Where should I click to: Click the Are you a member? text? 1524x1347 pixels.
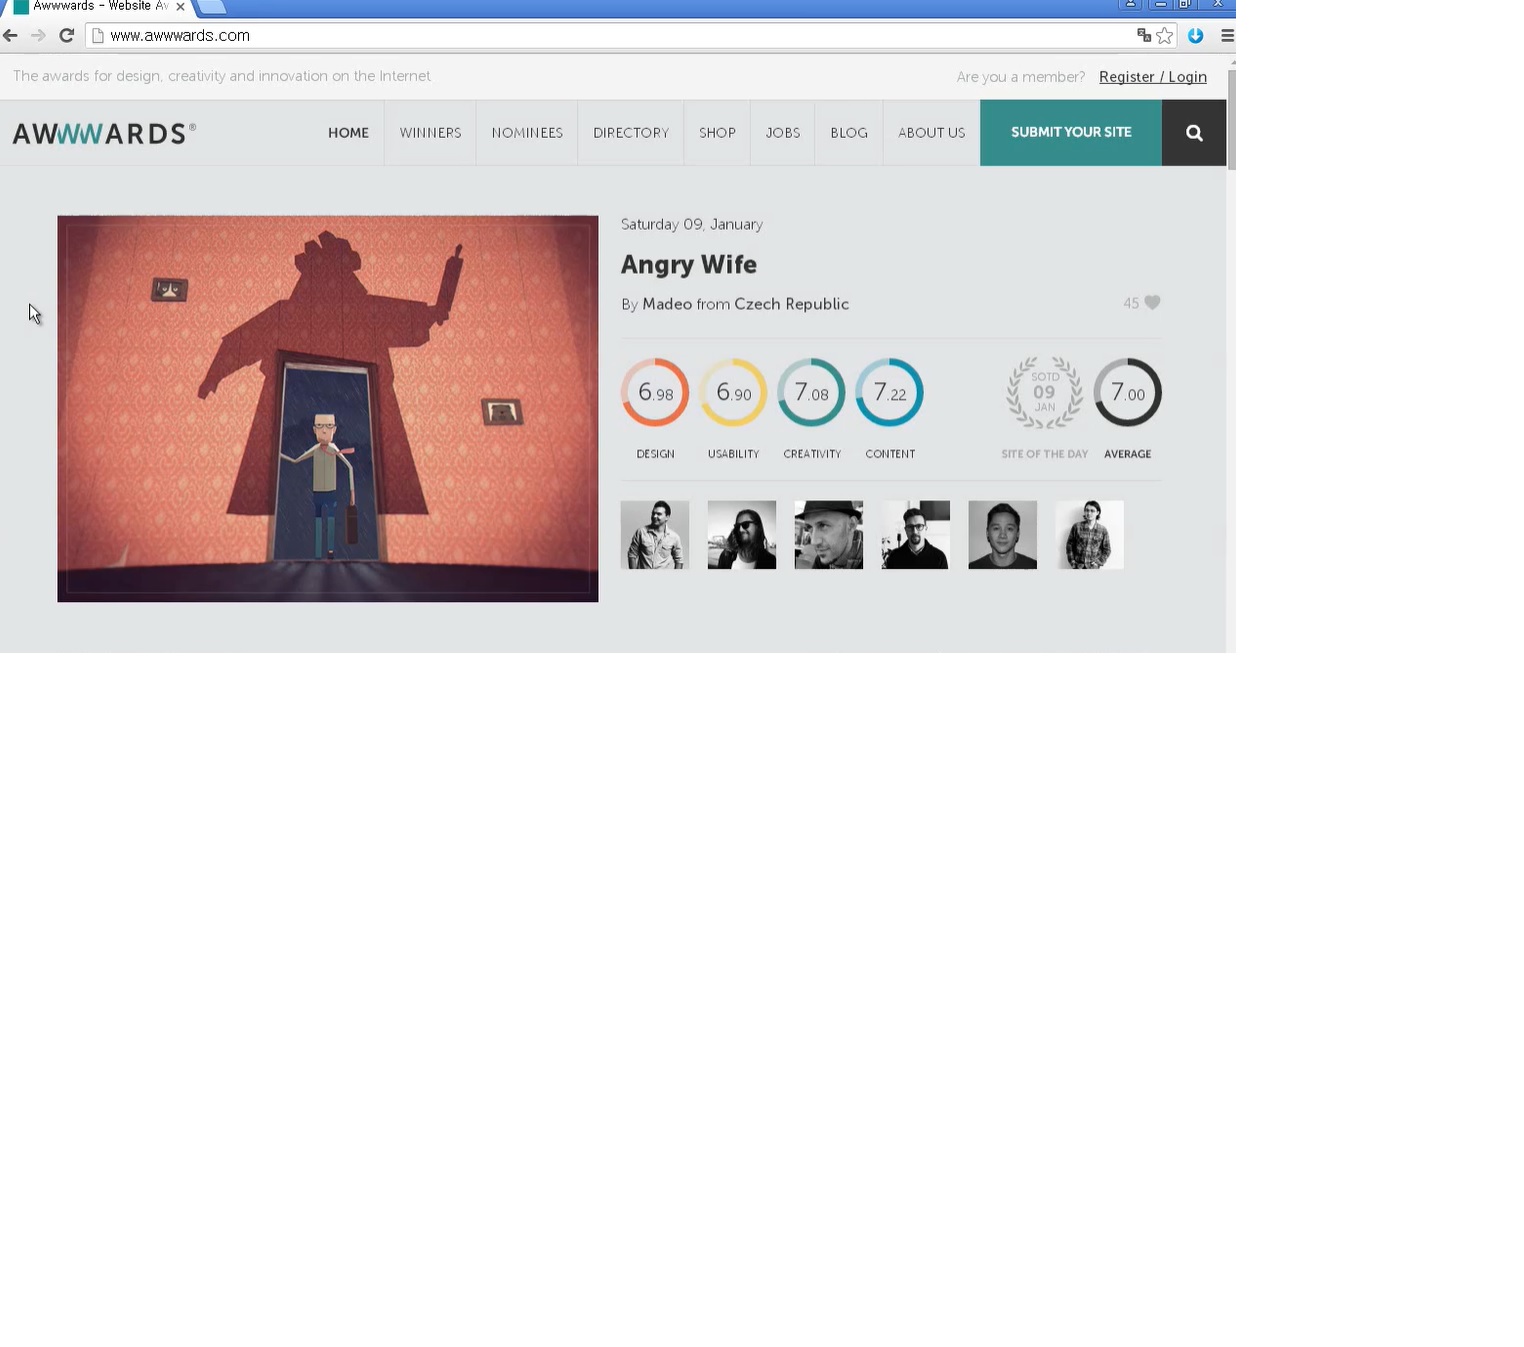pos(1020,77)
